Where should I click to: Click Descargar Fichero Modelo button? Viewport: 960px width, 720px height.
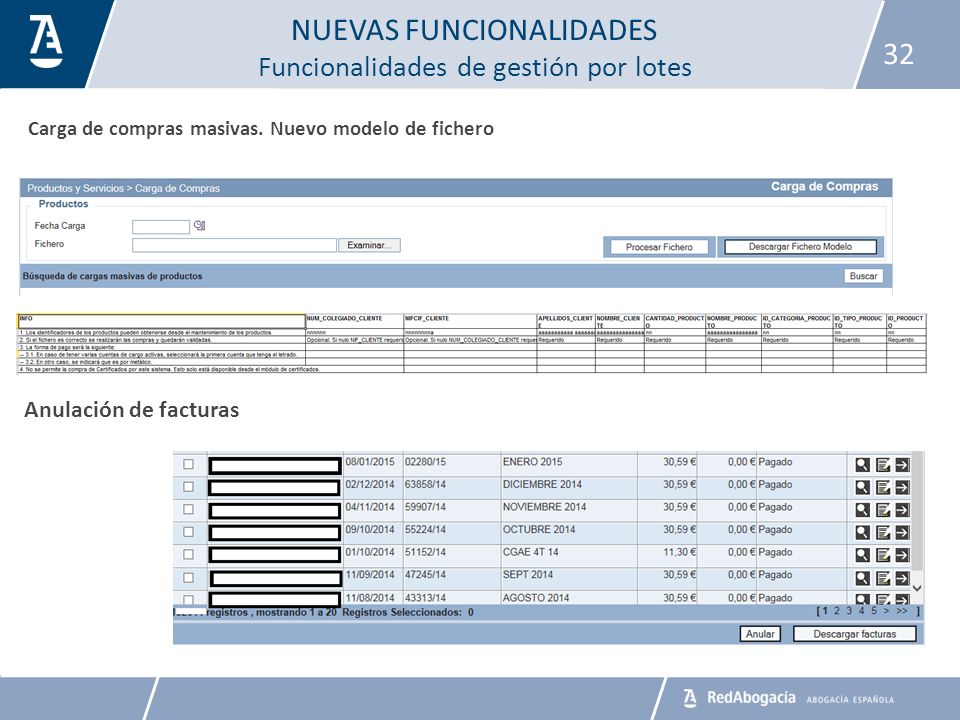click(800, 247)
